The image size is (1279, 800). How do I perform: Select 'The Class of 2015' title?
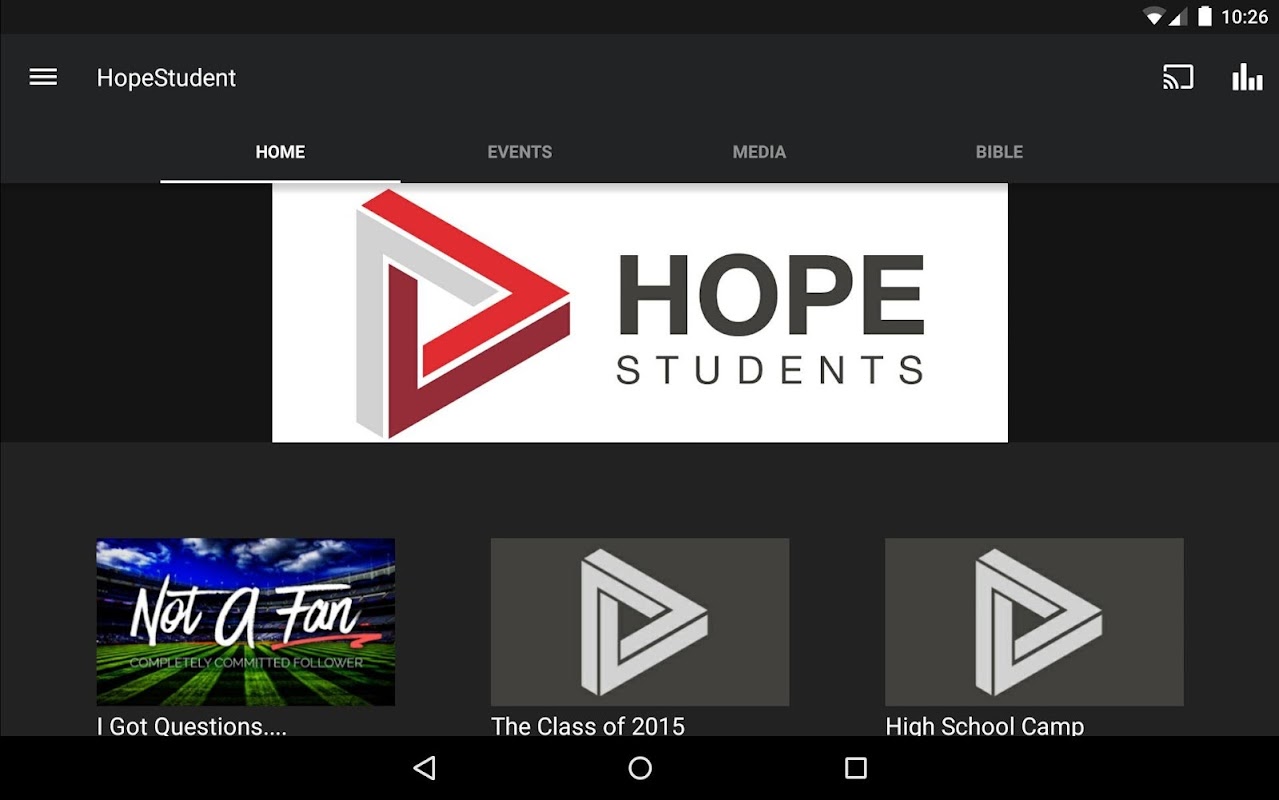[x=588, y=726]
